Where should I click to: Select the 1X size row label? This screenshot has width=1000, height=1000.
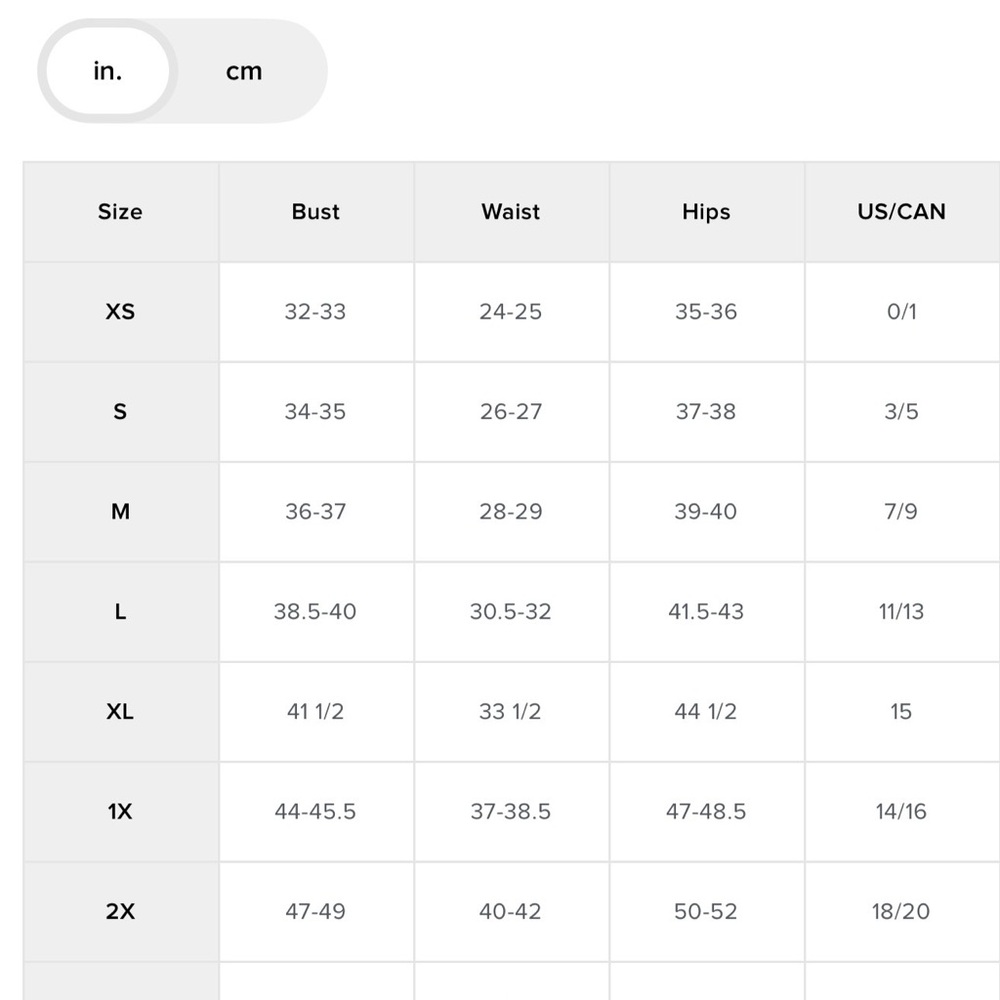120,812
